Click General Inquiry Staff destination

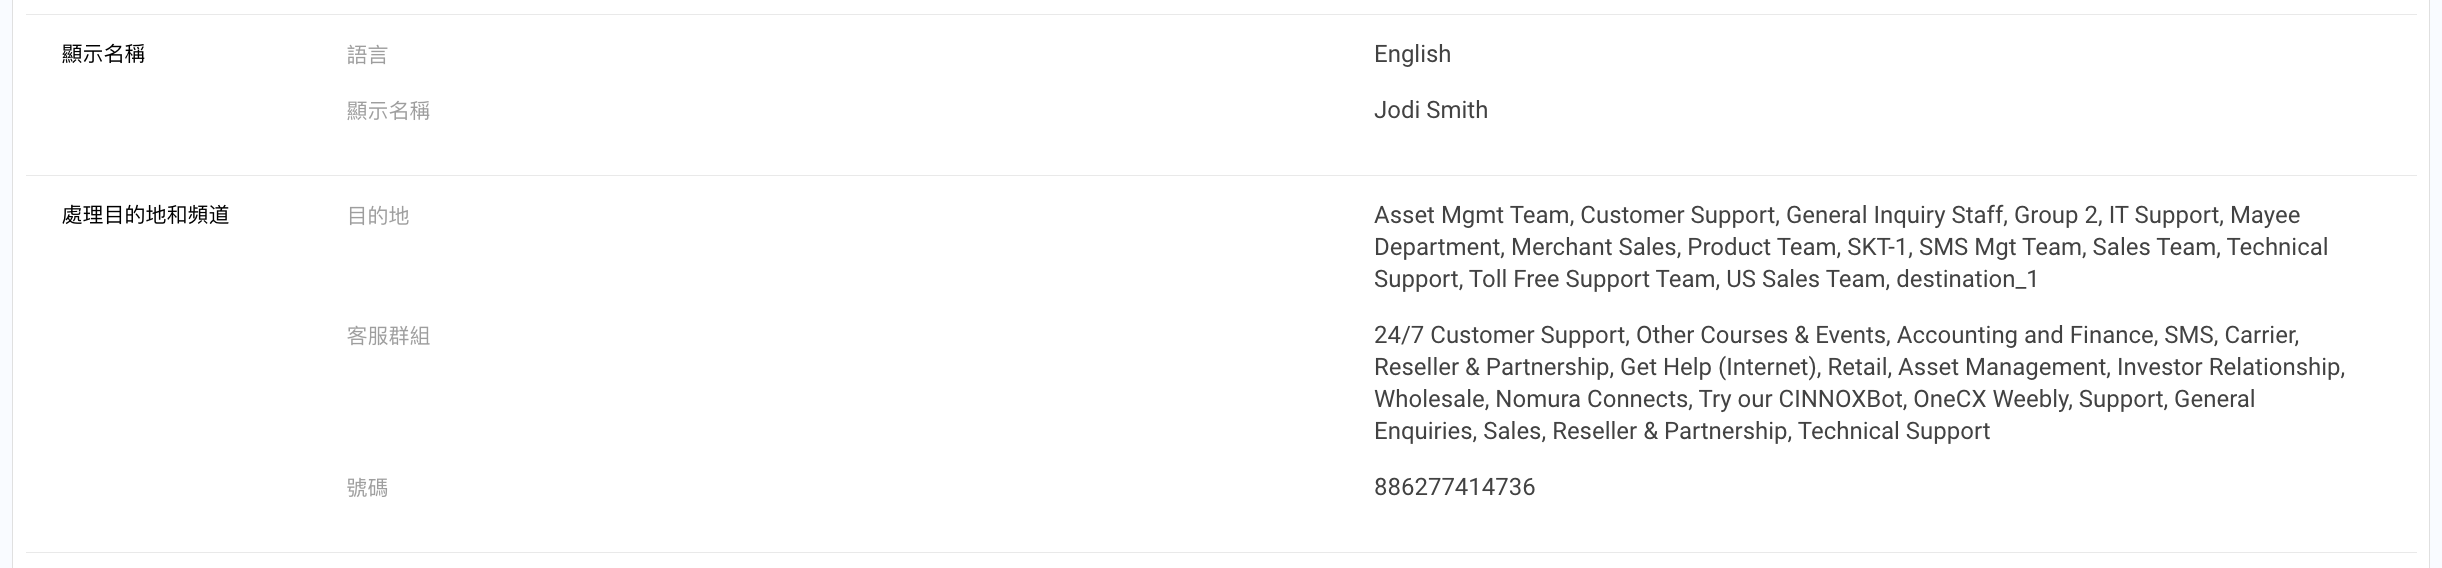click(1894, 215)
